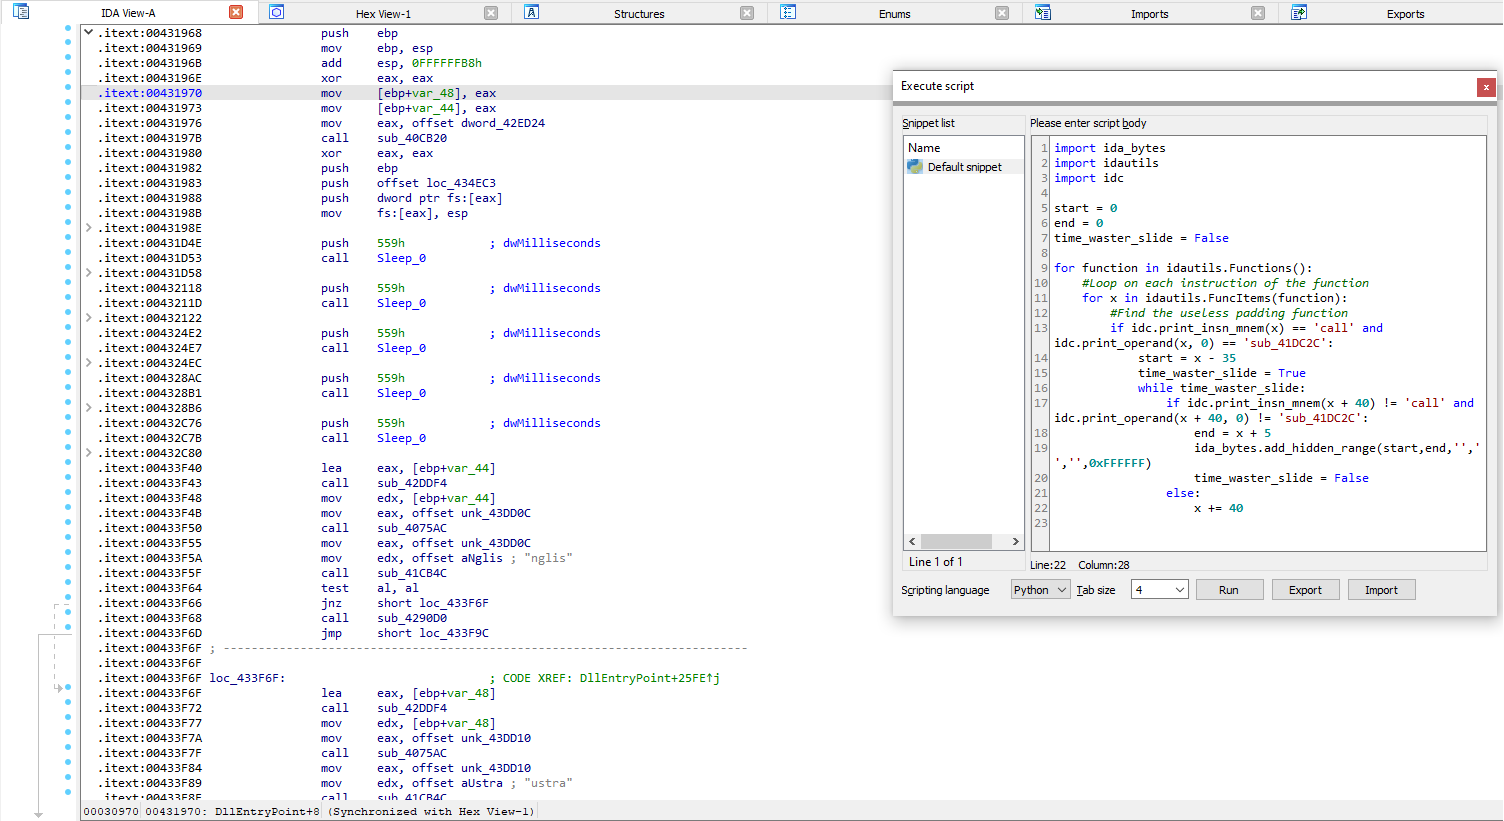Click 'offset loc_434EC3' operand
The width and height of the screenshot is (1504, 821).
436,183
